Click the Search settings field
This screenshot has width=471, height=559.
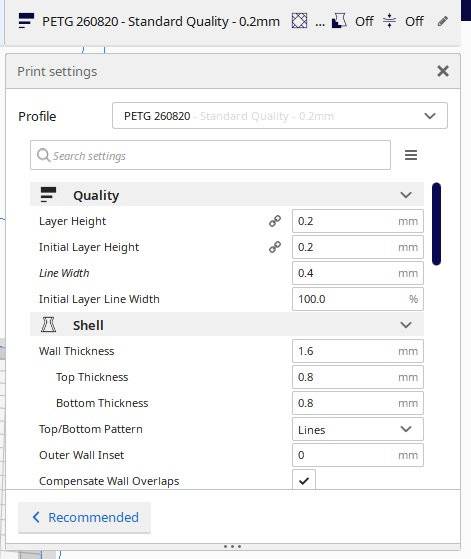(210, 155)
